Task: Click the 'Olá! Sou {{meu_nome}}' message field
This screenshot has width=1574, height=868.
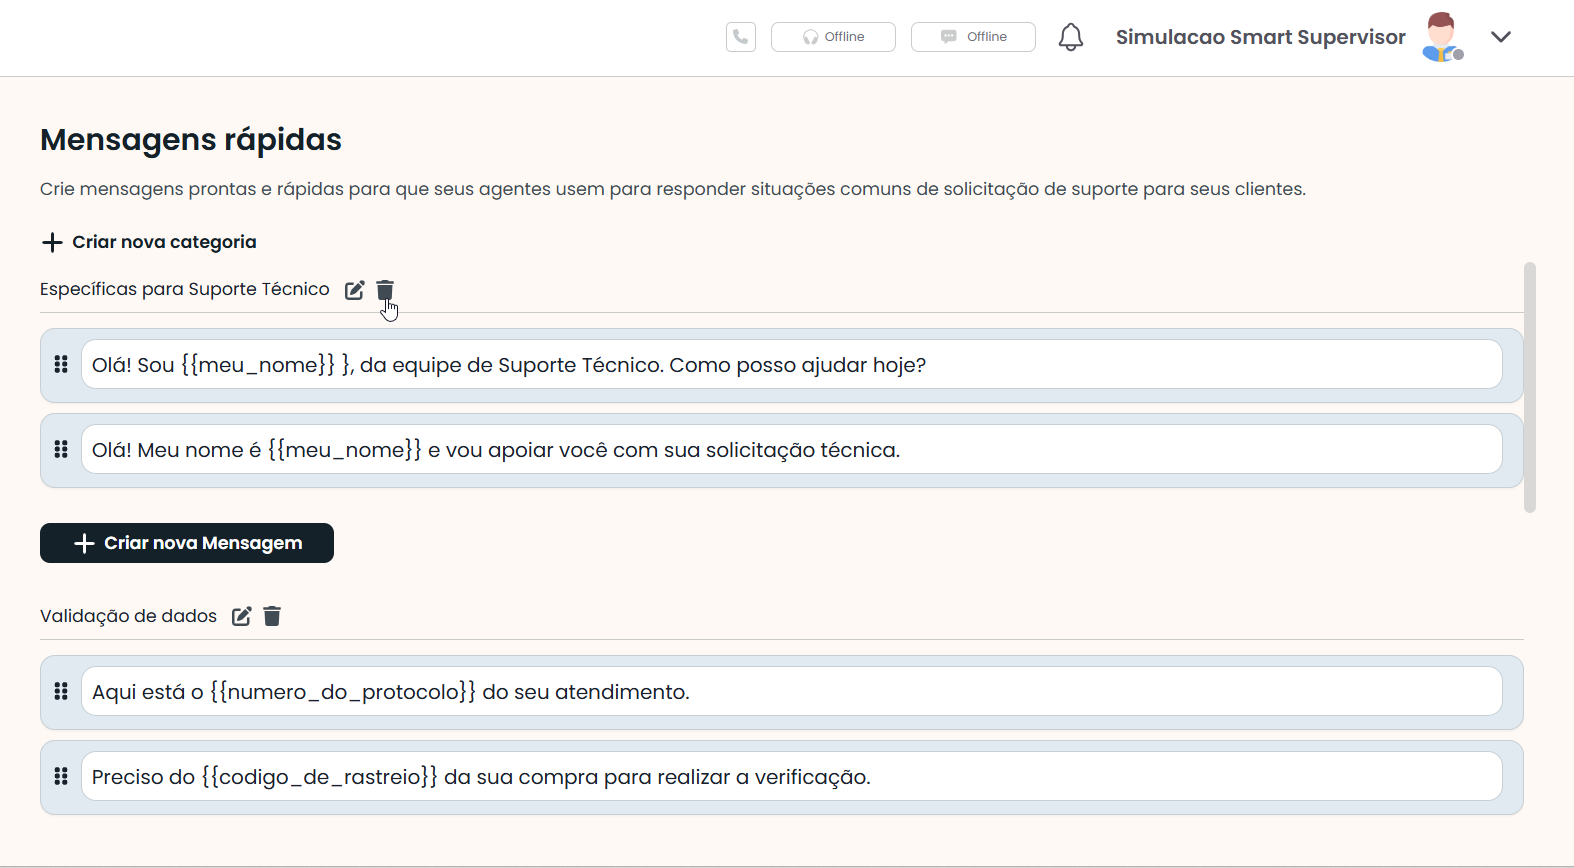Action: [x=790, y=365]
